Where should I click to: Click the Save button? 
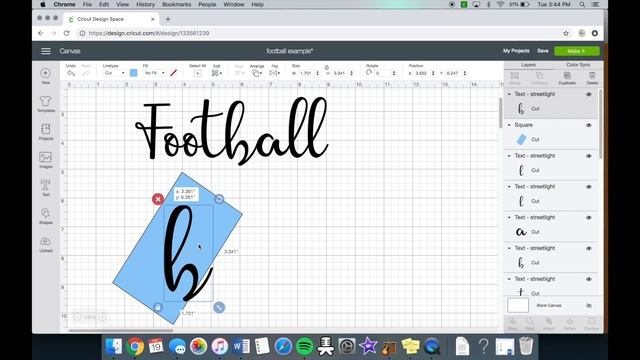[542, 51]
